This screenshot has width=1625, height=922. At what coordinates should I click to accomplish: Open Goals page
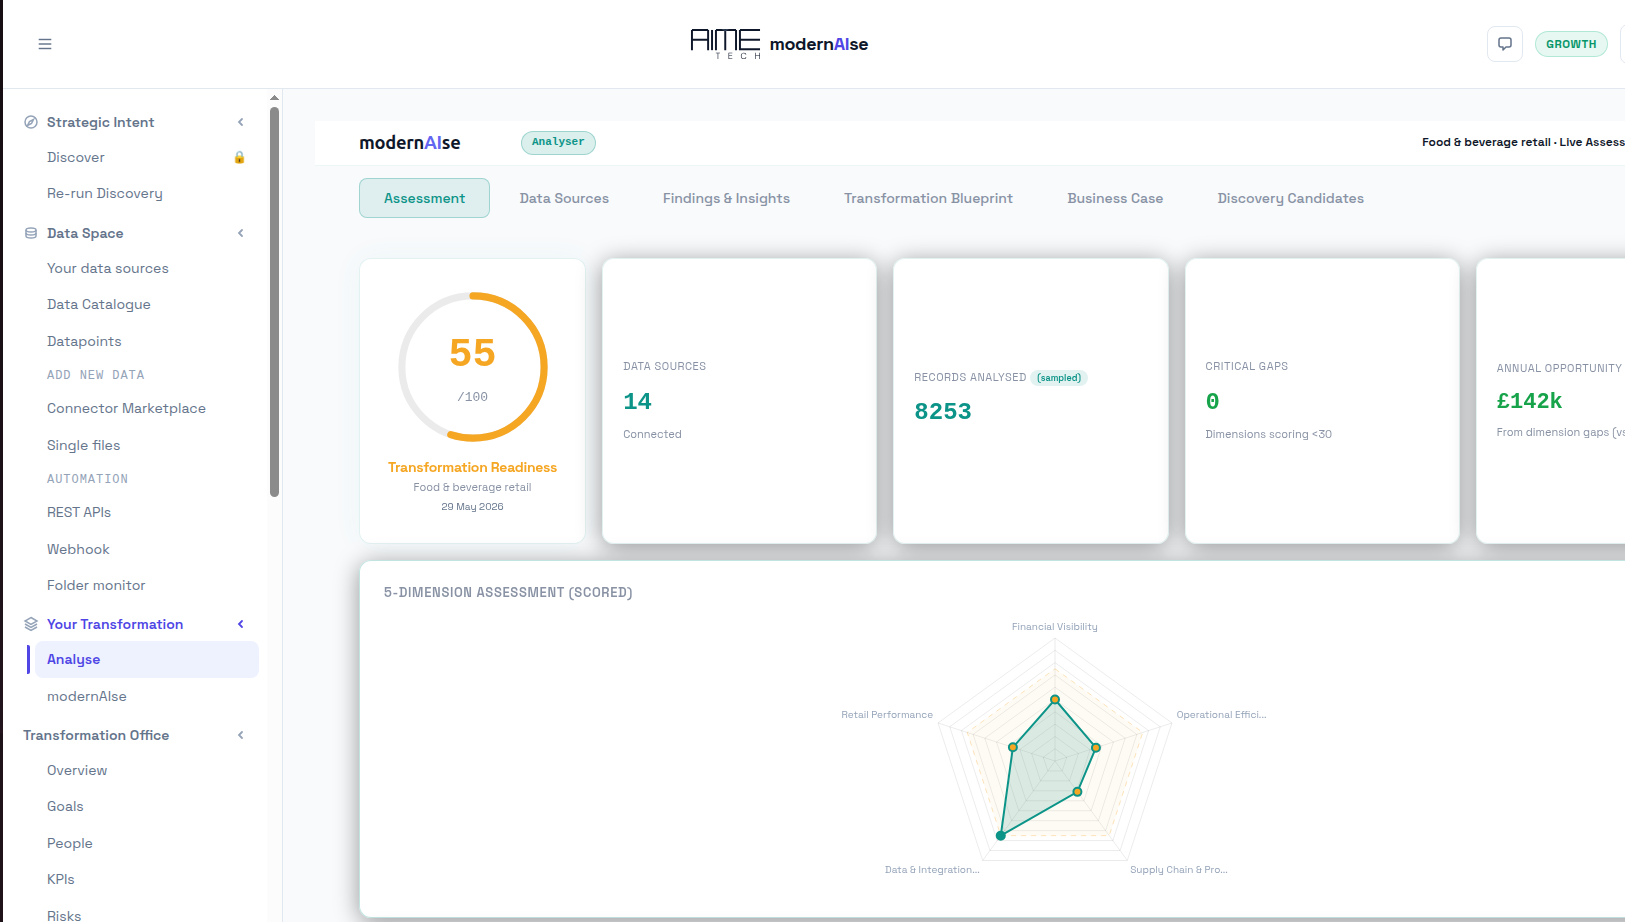65,806
